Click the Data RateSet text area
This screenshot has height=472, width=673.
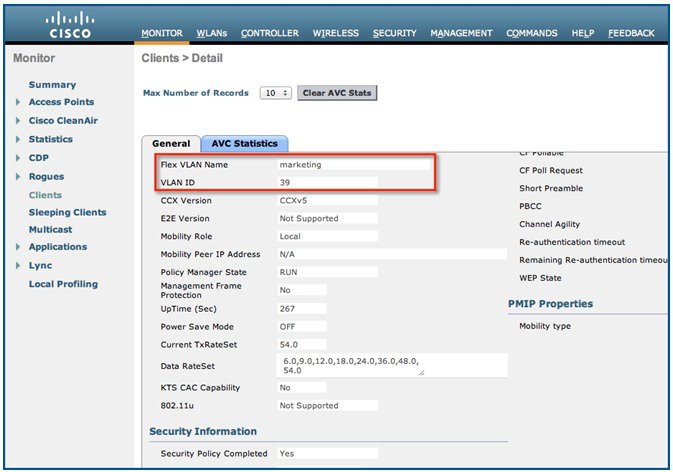pyautogui.click(x=392, y=366)
